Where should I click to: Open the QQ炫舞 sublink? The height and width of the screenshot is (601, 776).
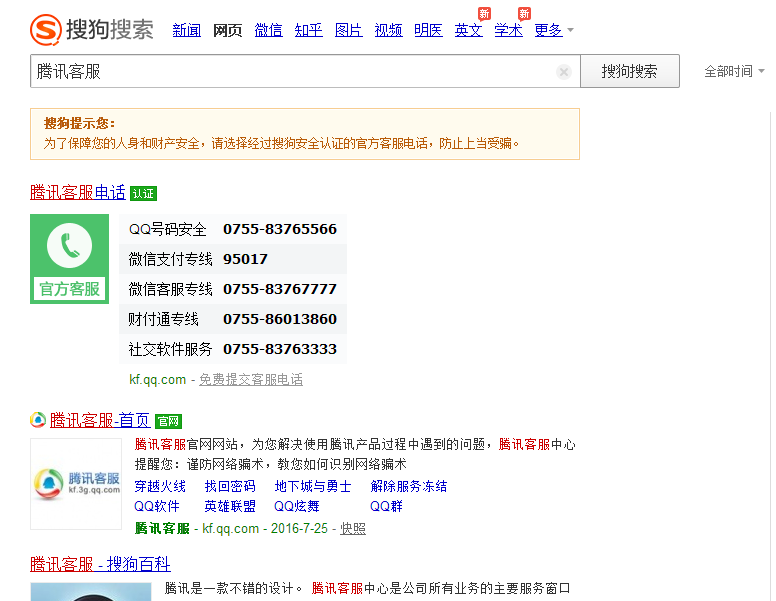click(x=297, y=506)
